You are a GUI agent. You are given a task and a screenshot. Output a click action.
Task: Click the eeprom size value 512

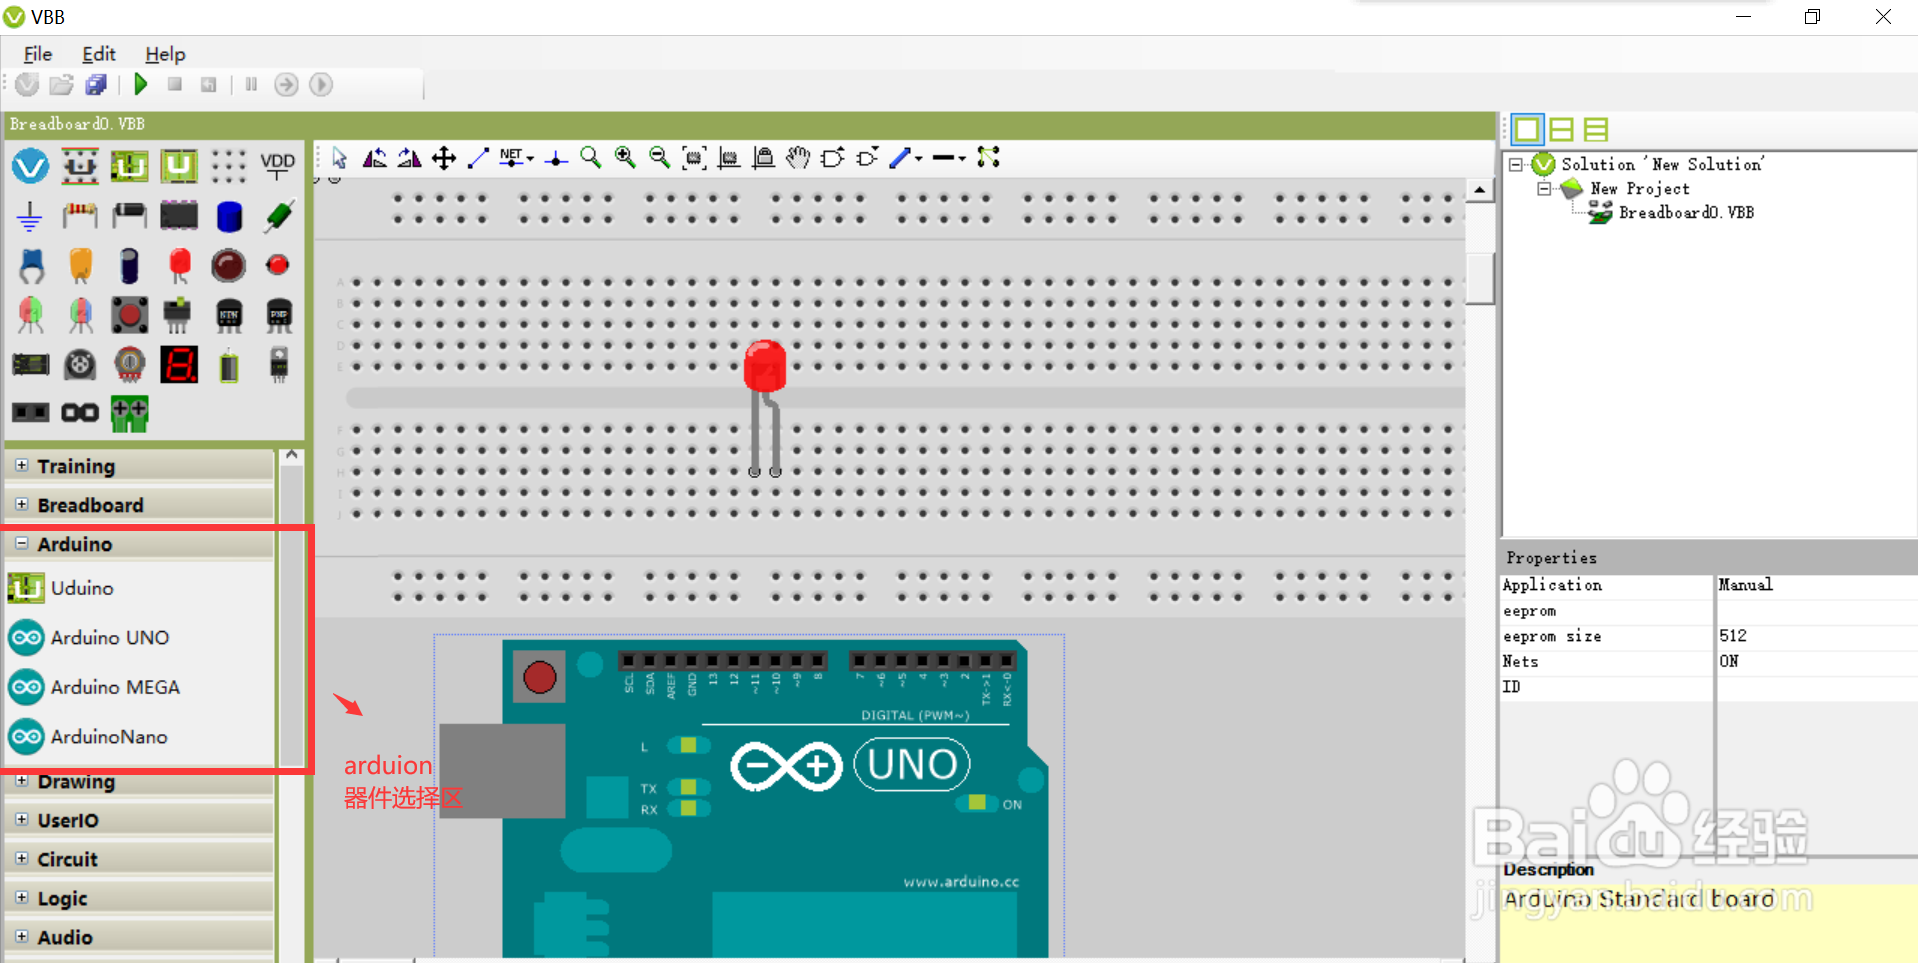pyautogui.click(x=1733, y=636)
